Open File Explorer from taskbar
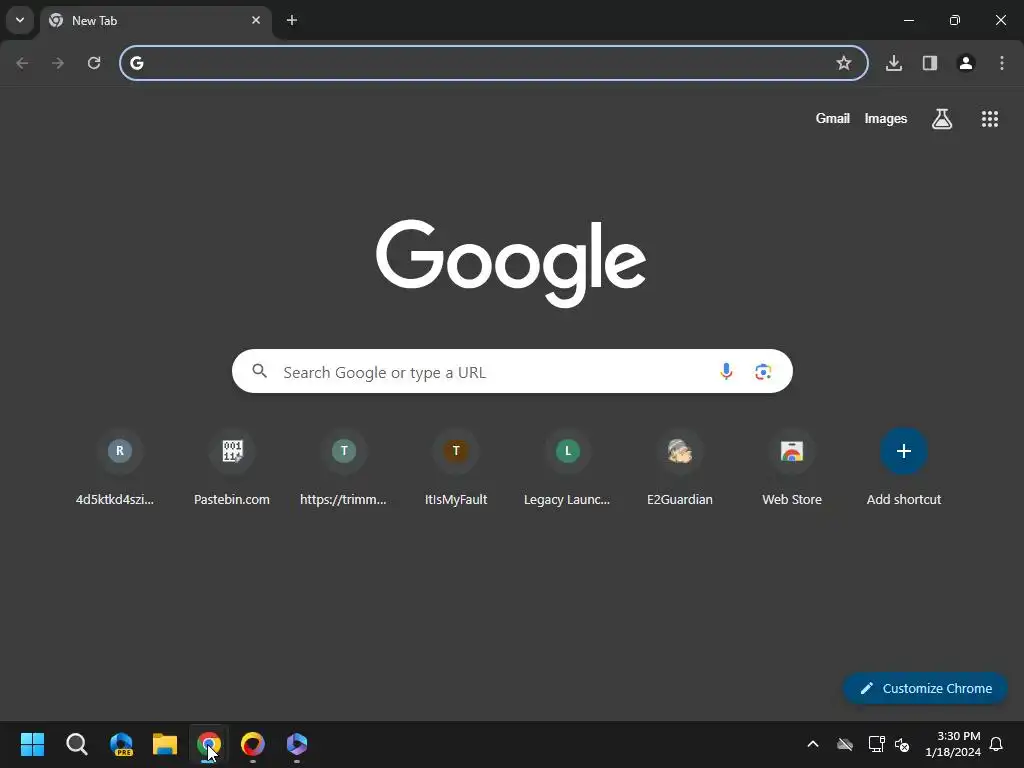The width and height of the screenshot is (1024, 768). tap(165, 744)
